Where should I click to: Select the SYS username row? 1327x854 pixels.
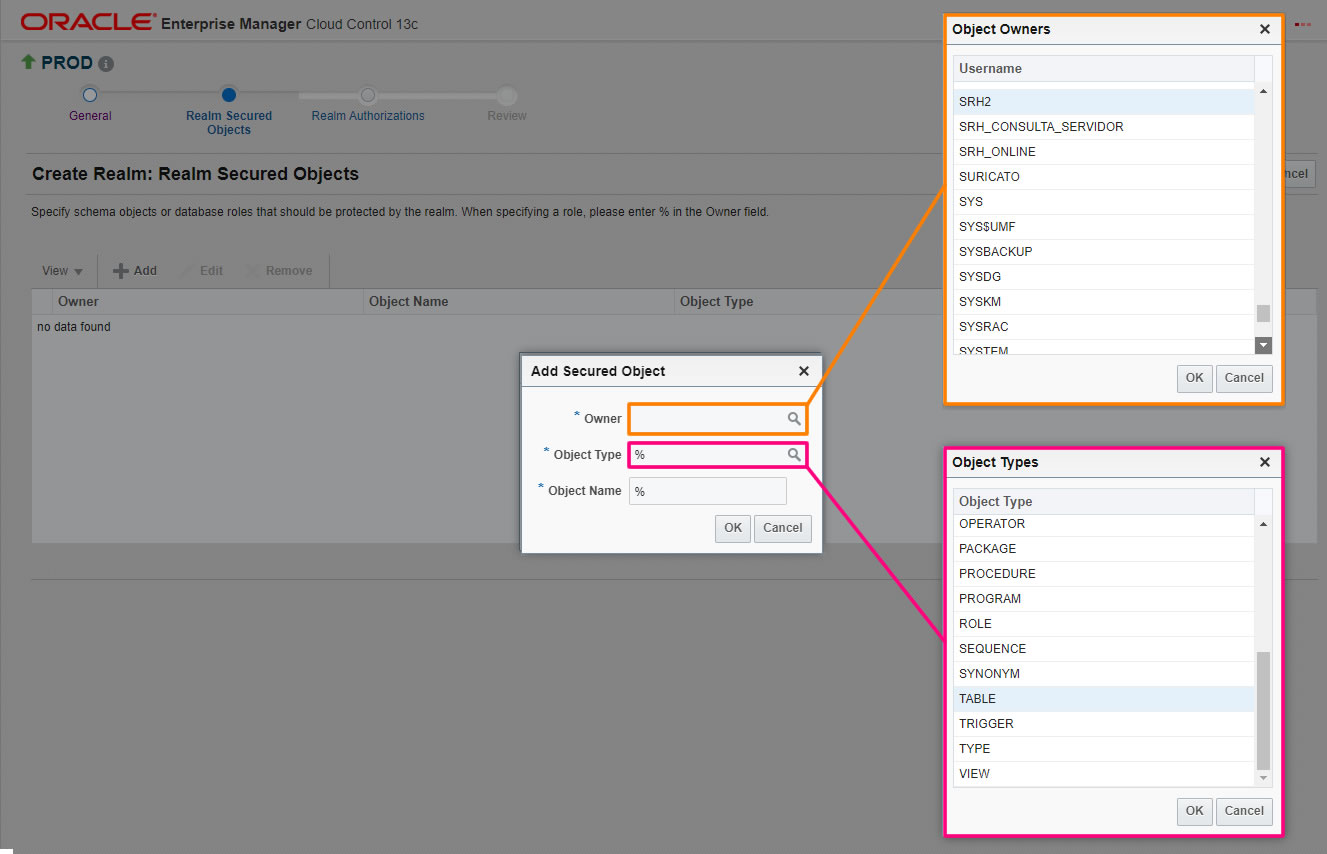click(x=1104, y=202)
